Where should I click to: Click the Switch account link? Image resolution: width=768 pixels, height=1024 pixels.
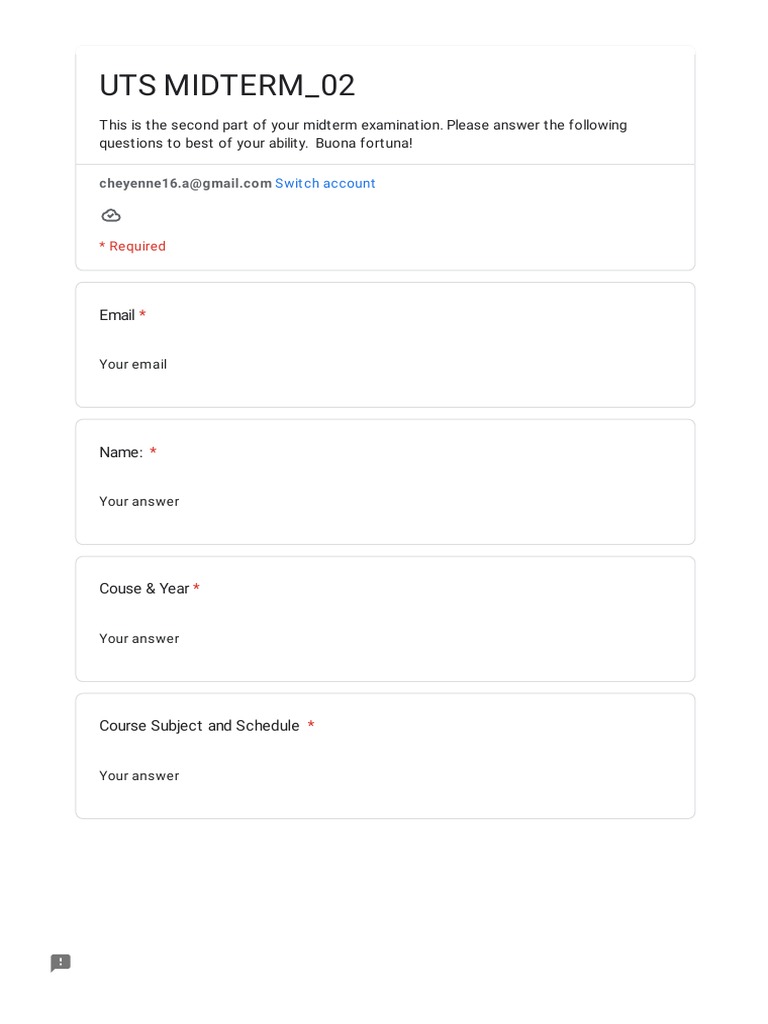pyautogui.click(x=325, y=183)
